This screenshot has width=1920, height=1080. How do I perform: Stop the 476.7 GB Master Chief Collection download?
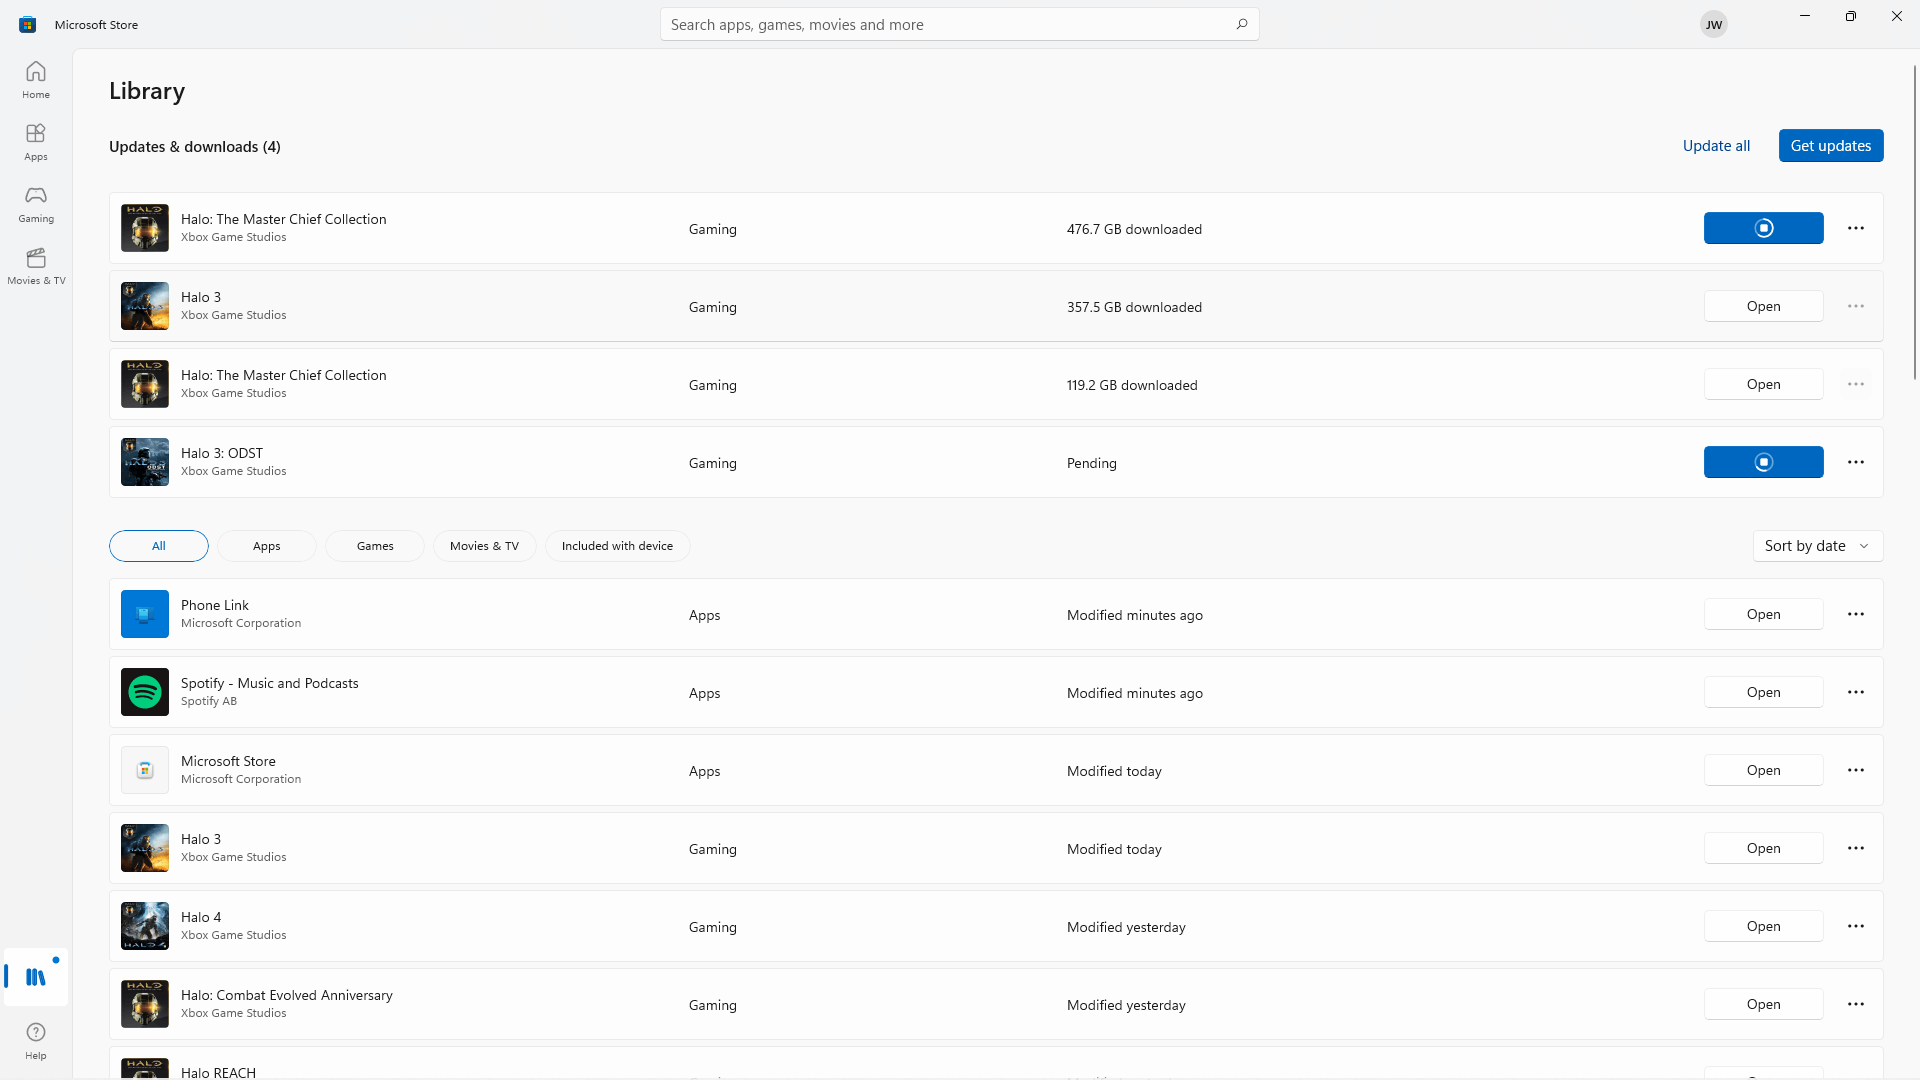tap(1763, 228)
